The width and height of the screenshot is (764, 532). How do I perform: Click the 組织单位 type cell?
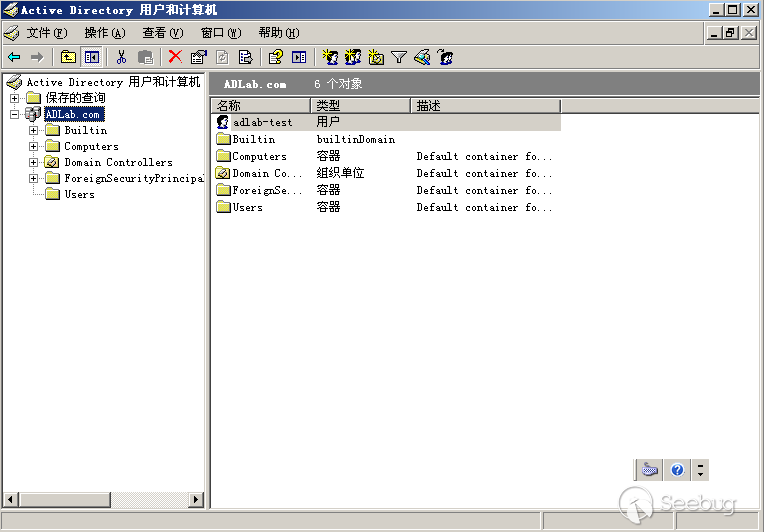pos(340,173)
